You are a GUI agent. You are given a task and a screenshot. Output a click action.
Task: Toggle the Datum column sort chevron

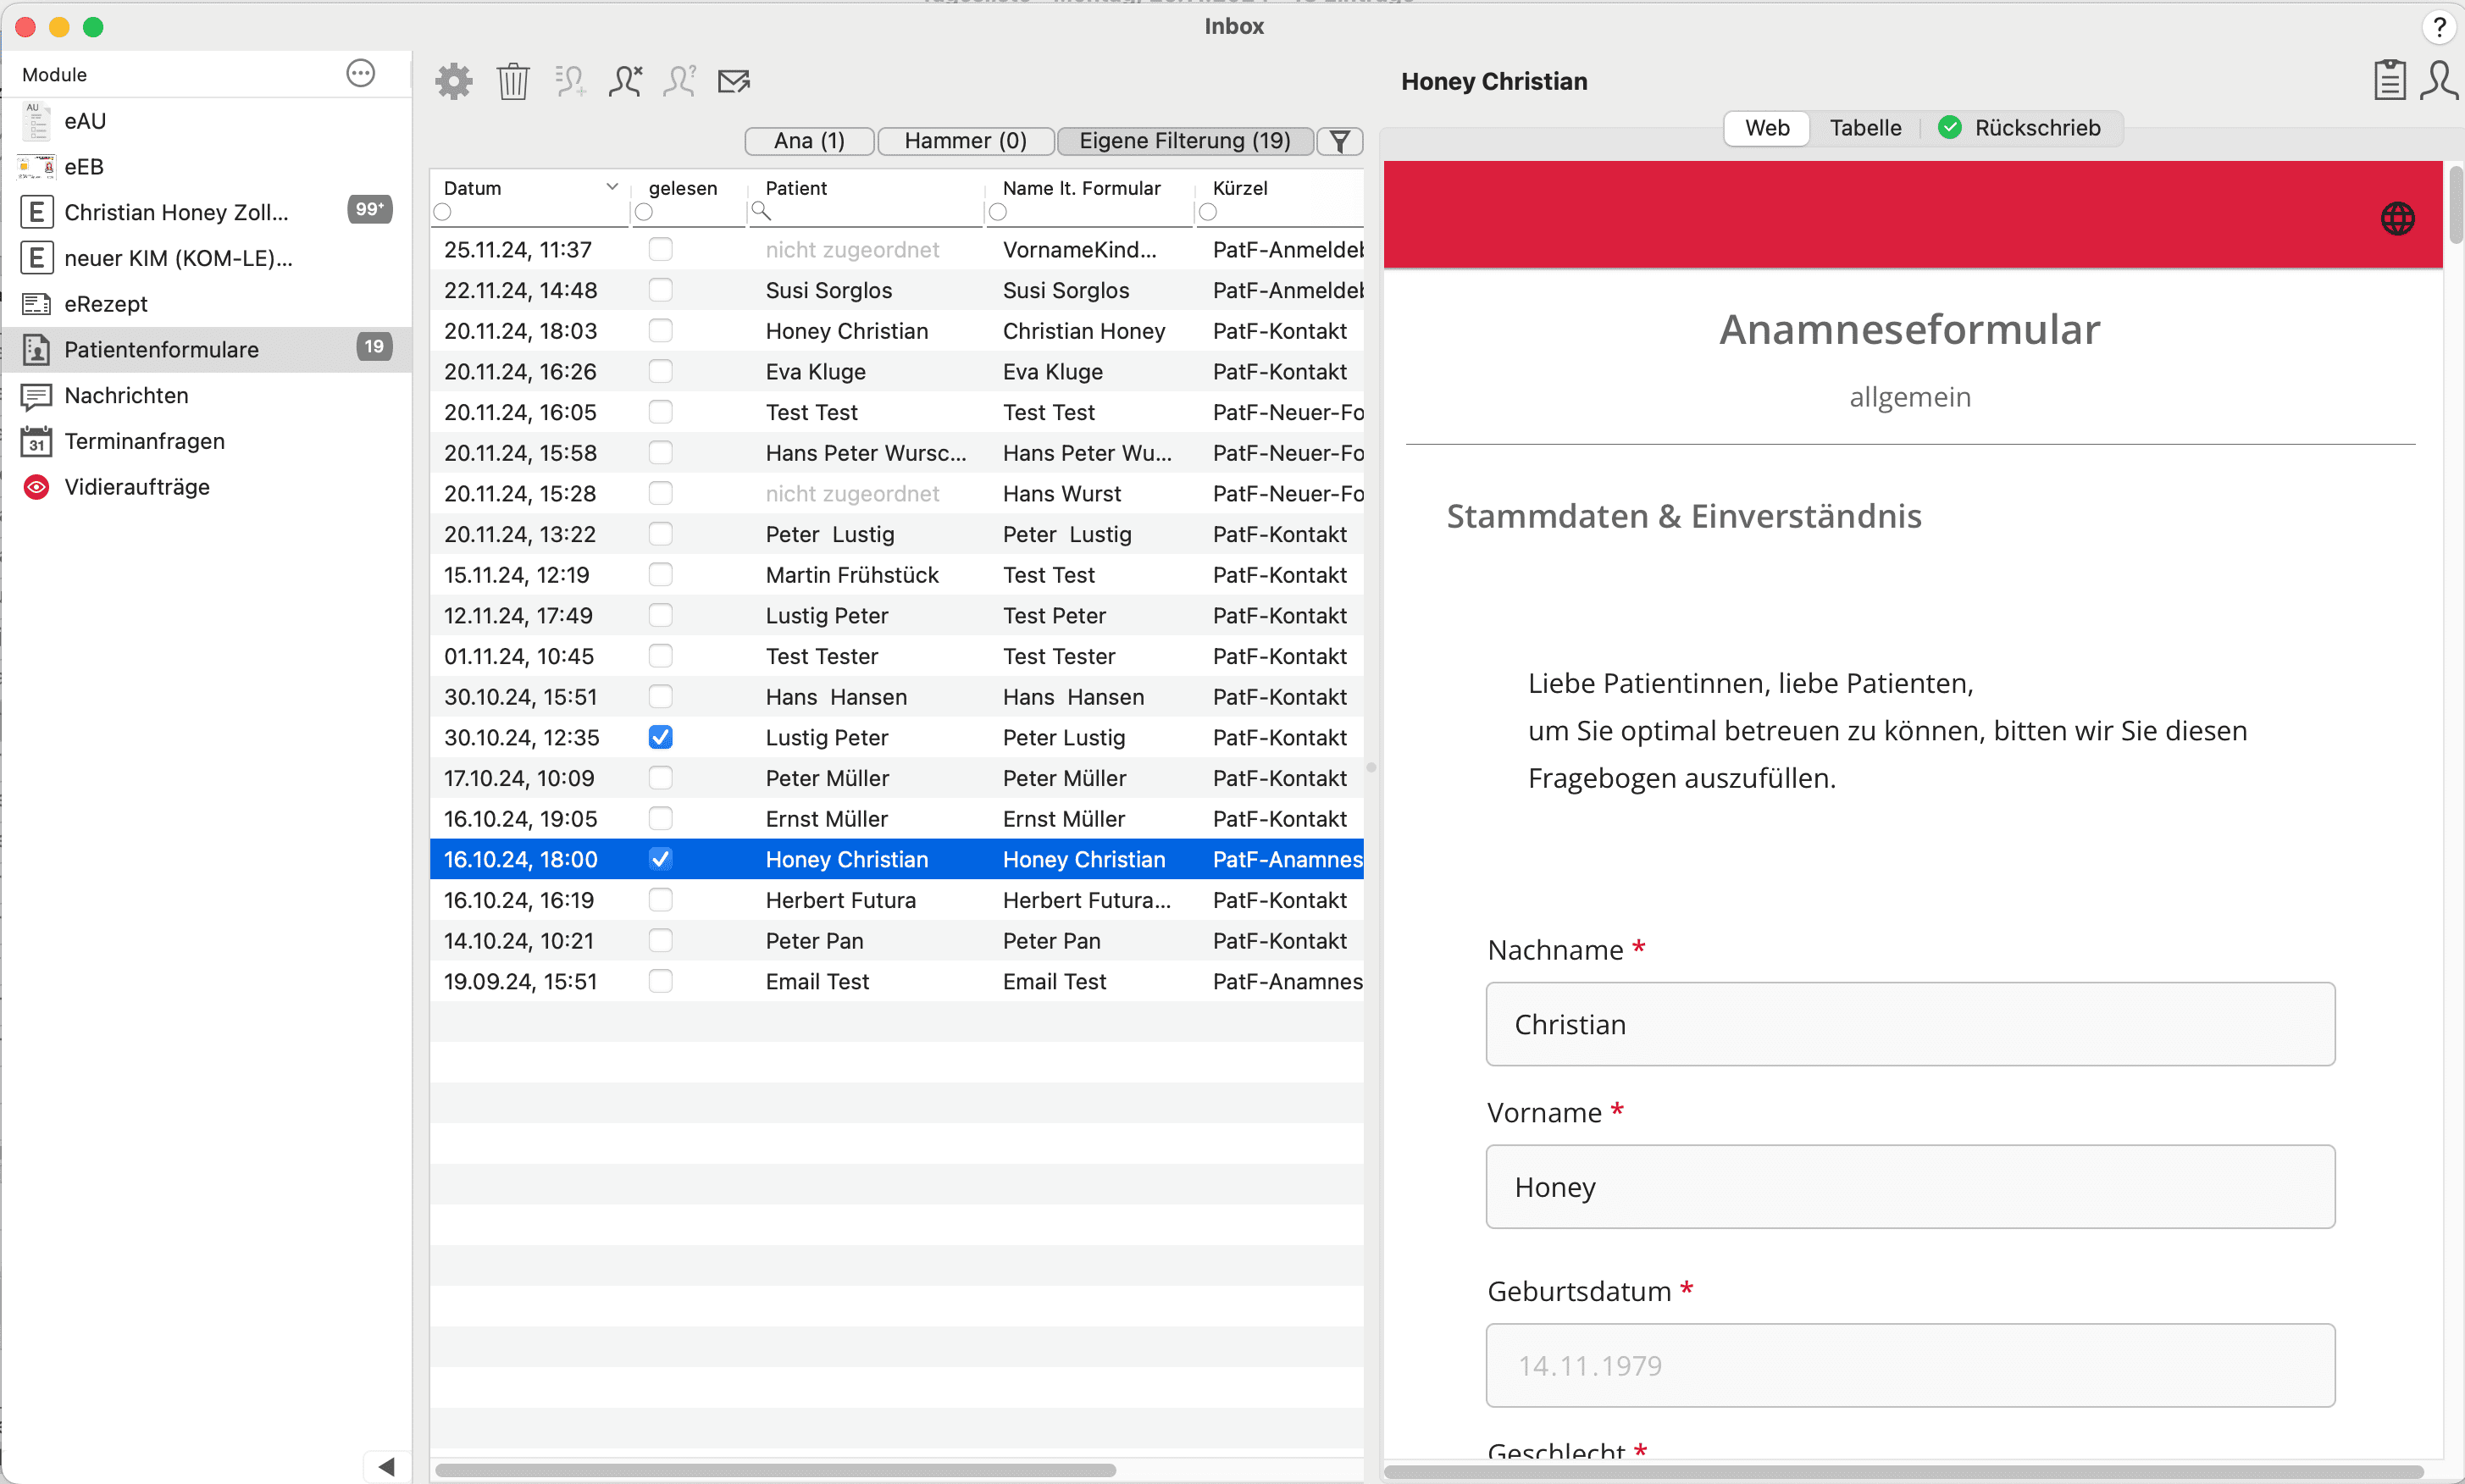[x=612, y=187]
